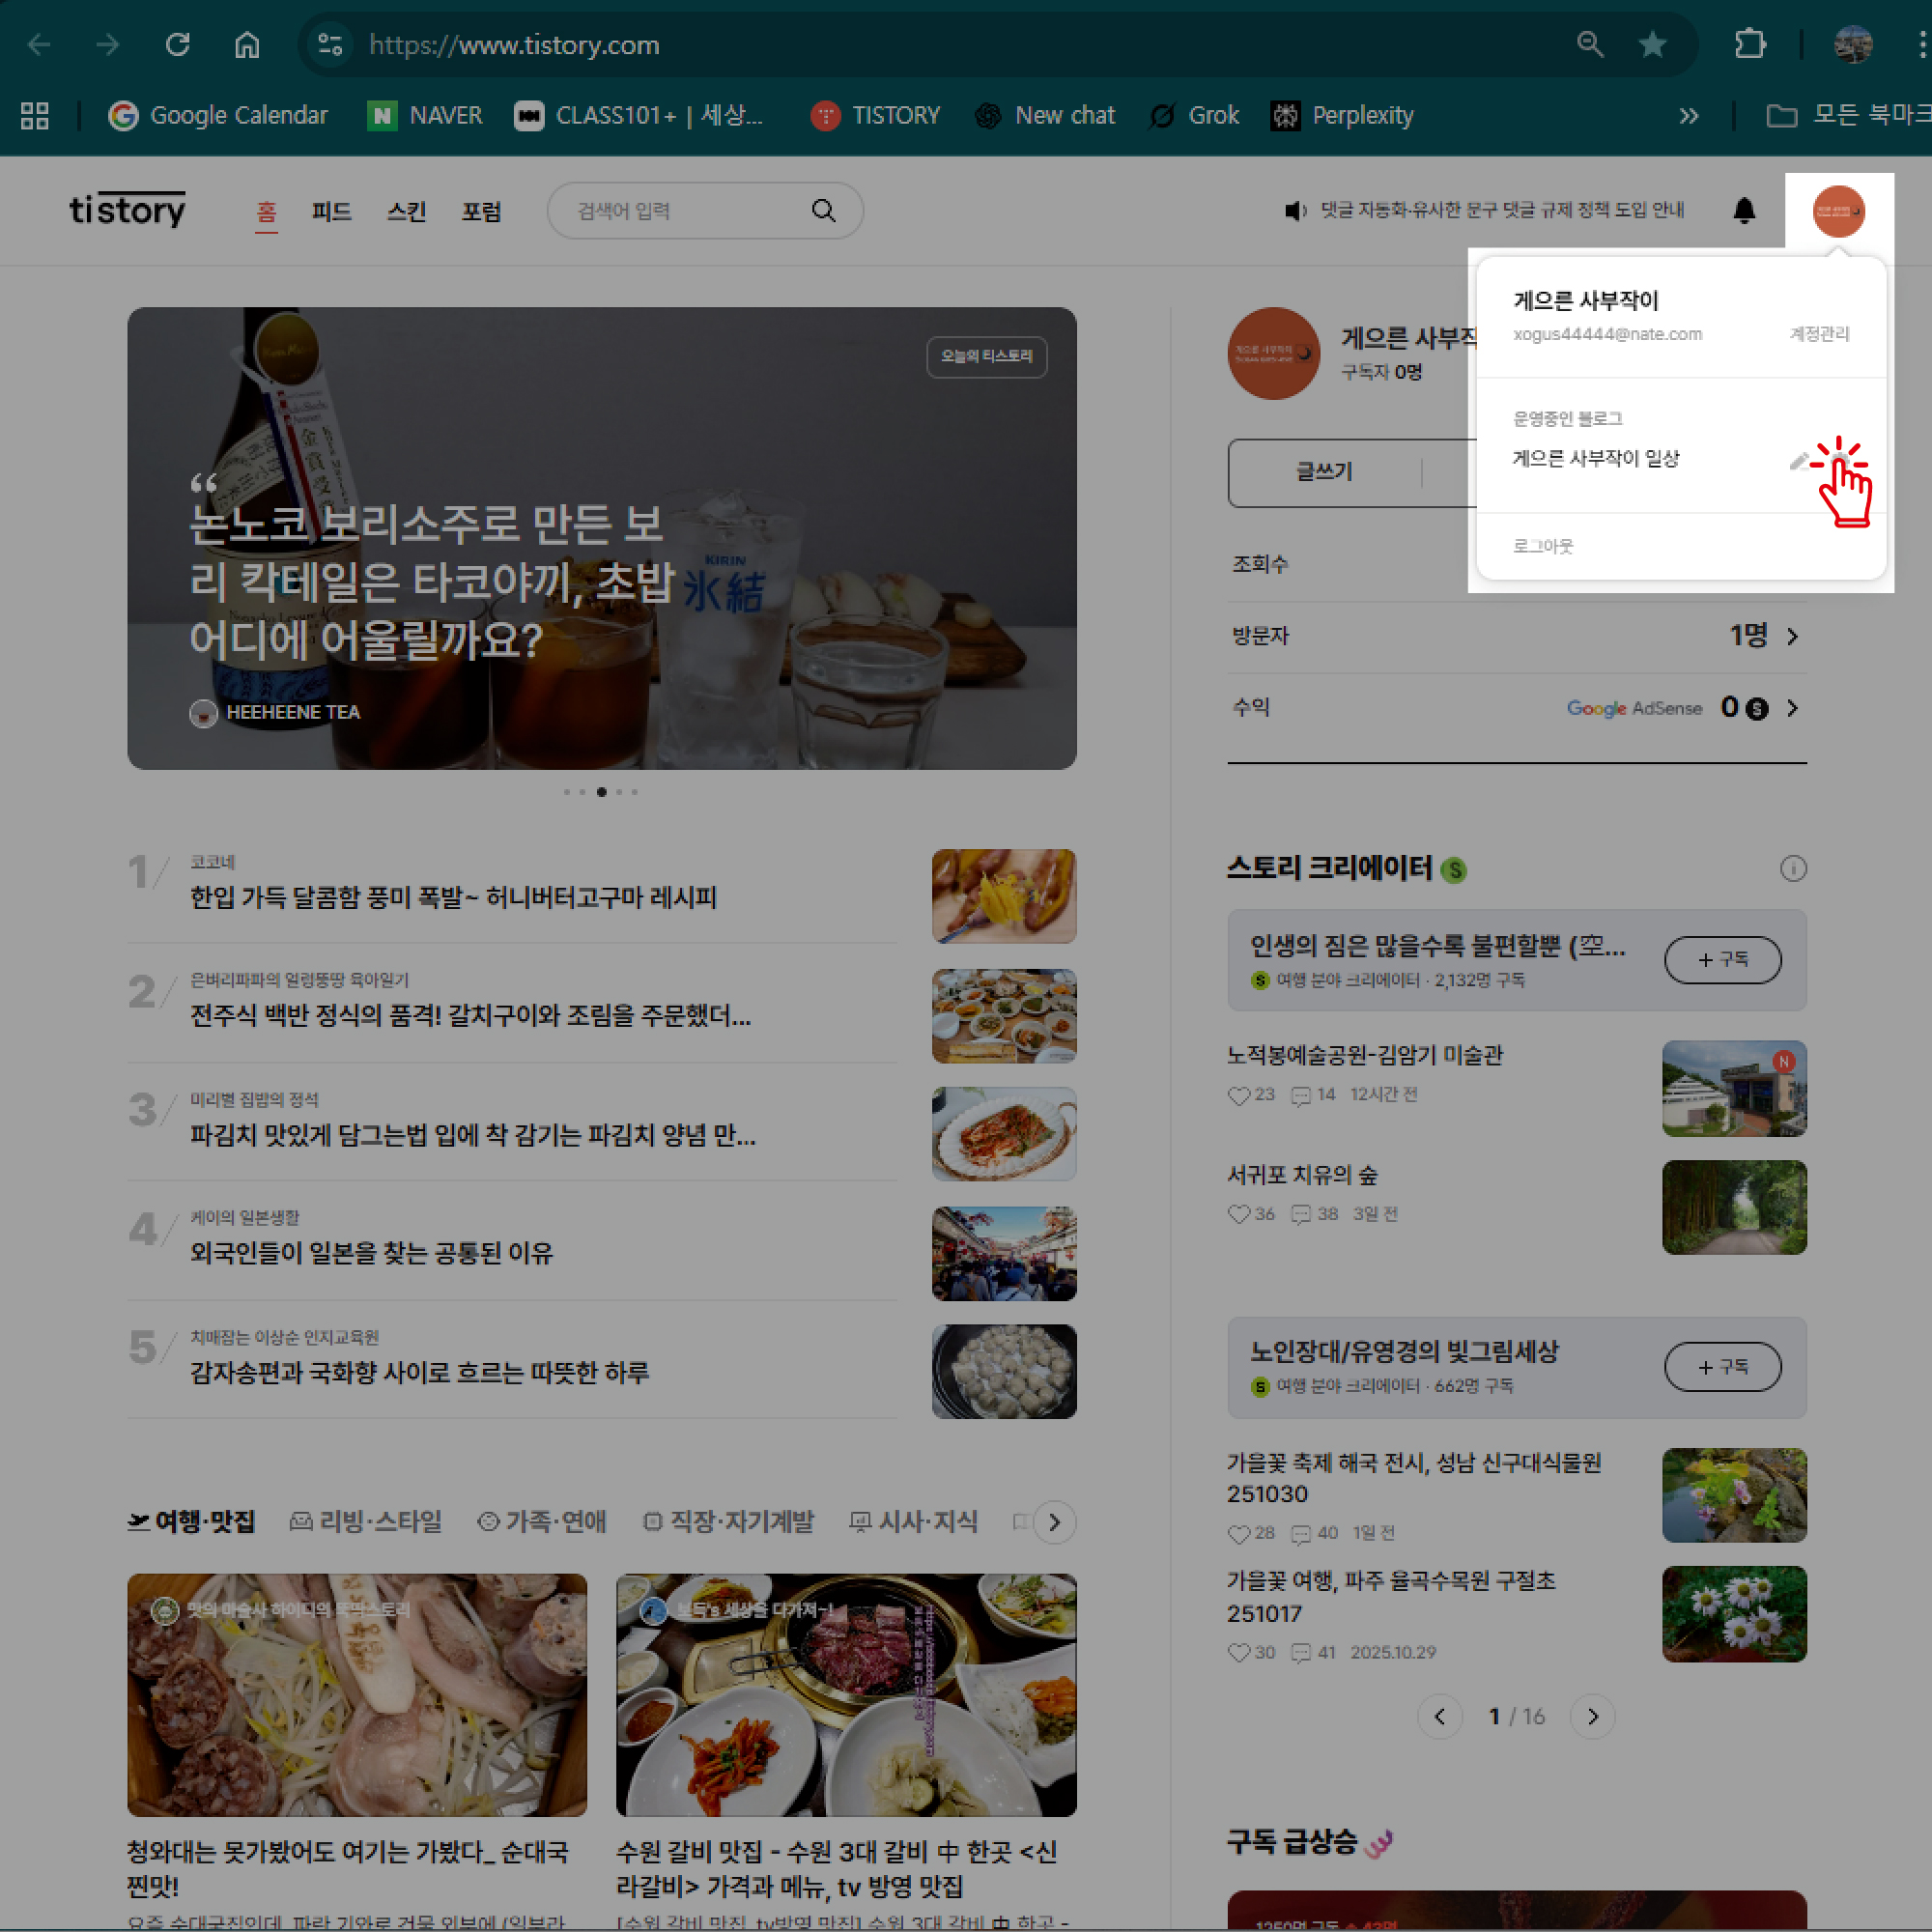The height and width of the screenshot is (1932, 1932).
Task: Open the info icon beside 스토리 크리에이터
Action: tap(1793, 869)
